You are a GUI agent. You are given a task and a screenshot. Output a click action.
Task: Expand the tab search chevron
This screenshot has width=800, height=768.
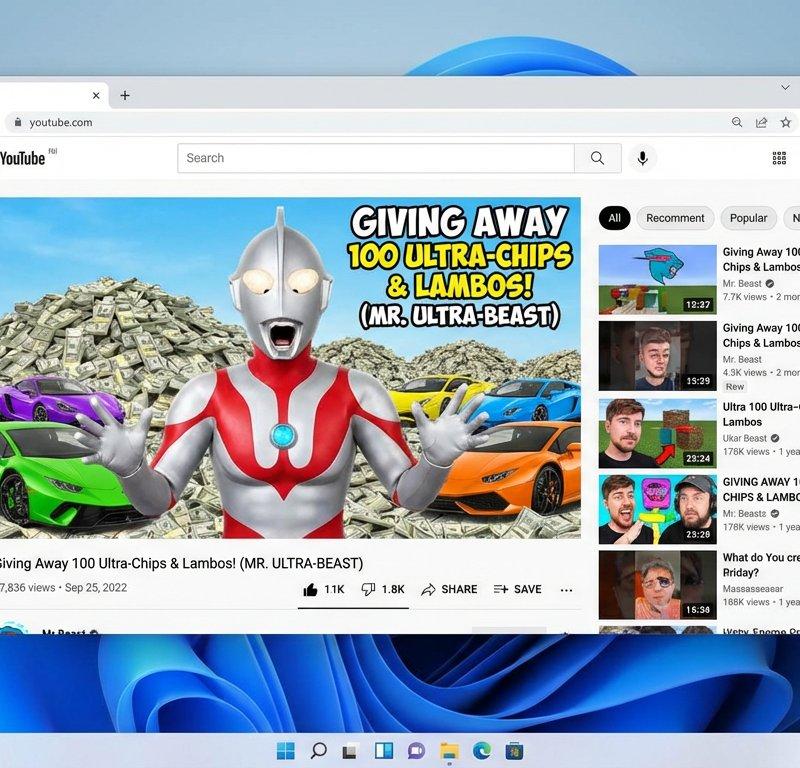click(x=785, y=88)
